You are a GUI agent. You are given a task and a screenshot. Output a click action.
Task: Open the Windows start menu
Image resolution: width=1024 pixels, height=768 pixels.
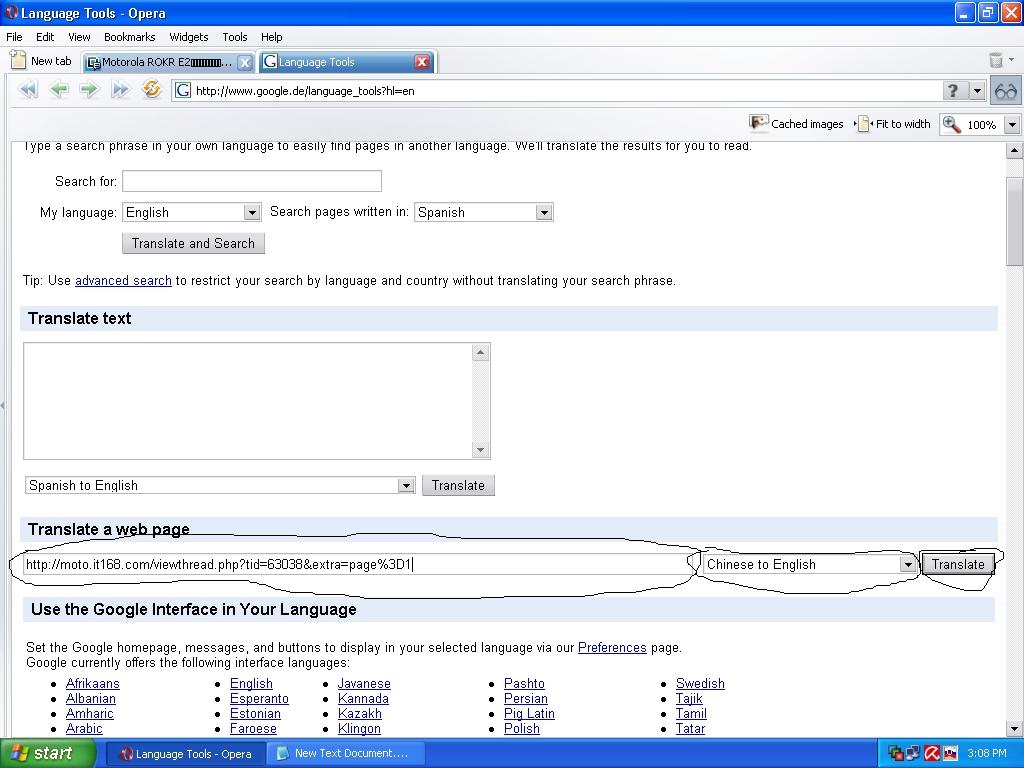46,753
